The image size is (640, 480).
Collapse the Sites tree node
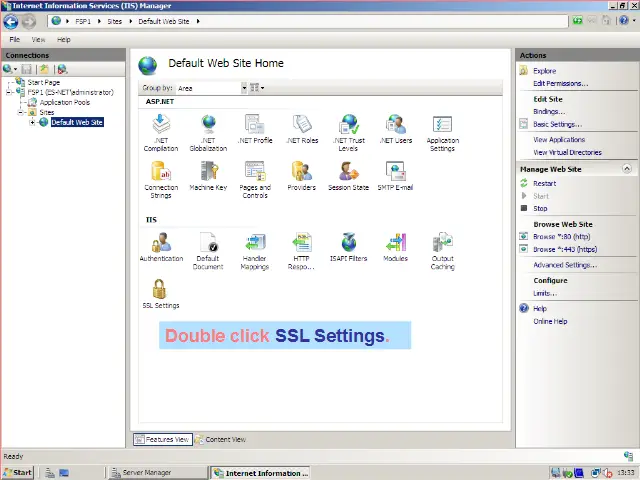[x=21, y=112]
